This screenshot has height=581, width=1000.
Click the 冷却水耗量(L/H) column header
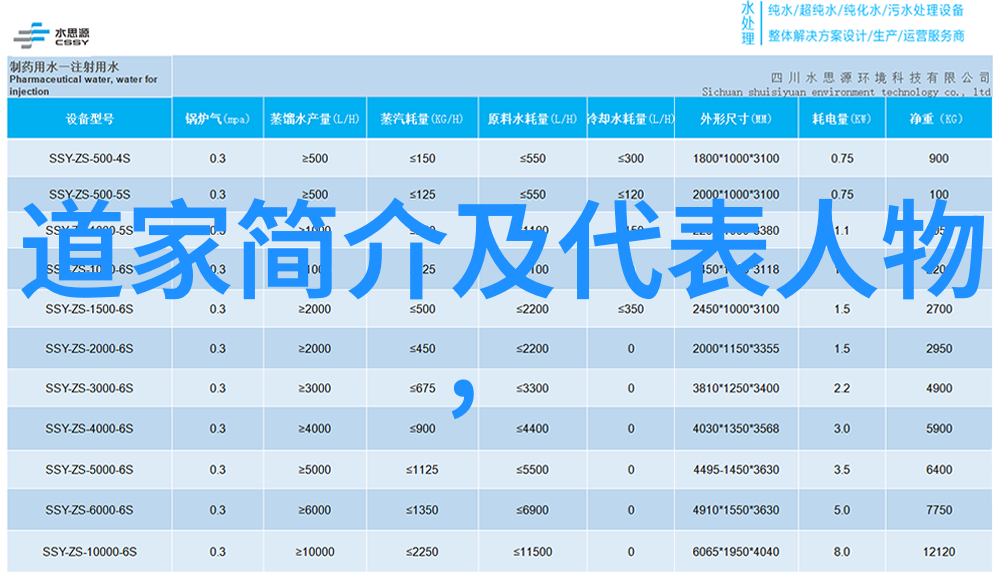point(630,118)
